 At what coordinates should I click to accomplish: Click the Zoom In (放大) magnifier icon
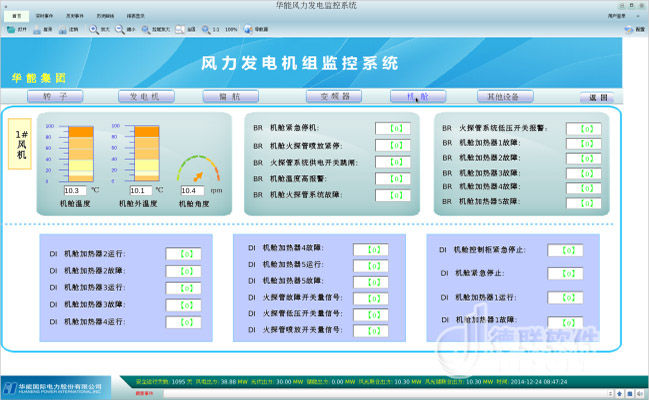pos(93,30)
